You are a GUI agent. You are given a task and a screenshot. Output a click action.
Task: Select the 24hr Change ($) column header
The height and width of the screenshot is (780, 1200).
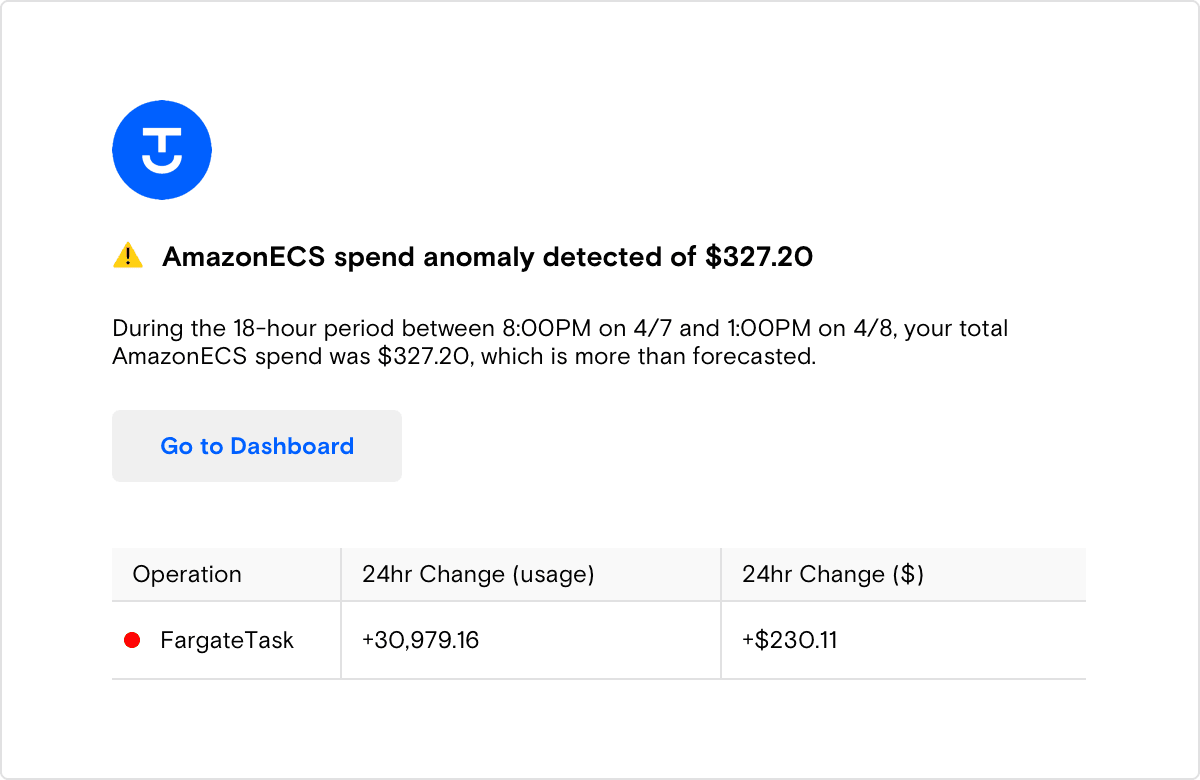[833, 574]
